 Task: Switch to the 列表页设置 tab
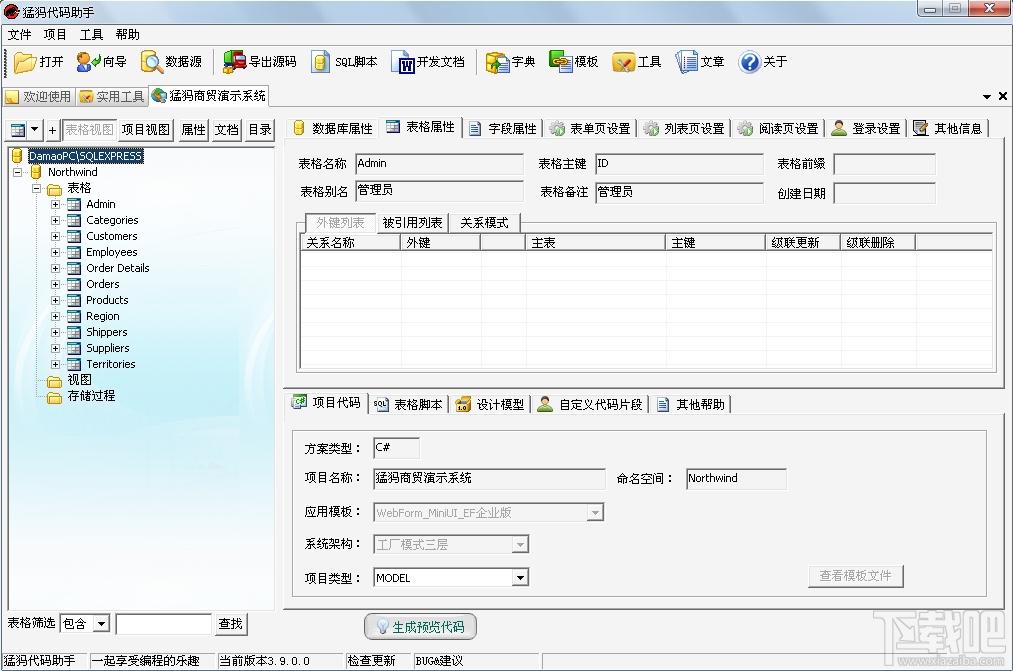[x=685, y=129]
